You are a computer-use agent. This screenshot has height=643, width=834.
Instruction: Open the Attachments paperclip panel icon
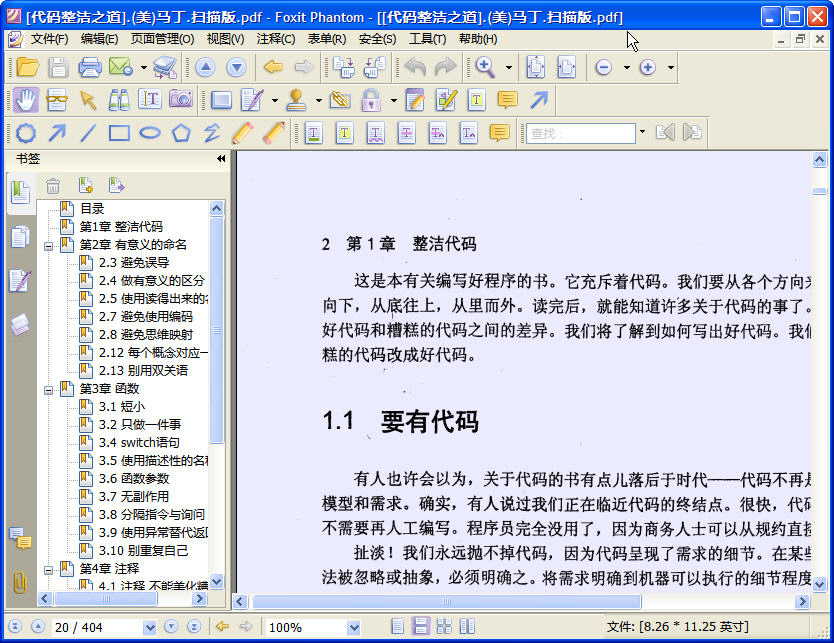(20, 583)
